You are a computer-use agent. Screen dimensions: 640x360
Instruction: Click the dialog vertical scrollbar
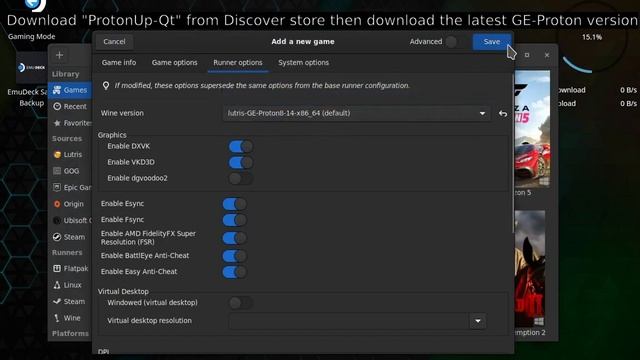(x=513, y=153)
